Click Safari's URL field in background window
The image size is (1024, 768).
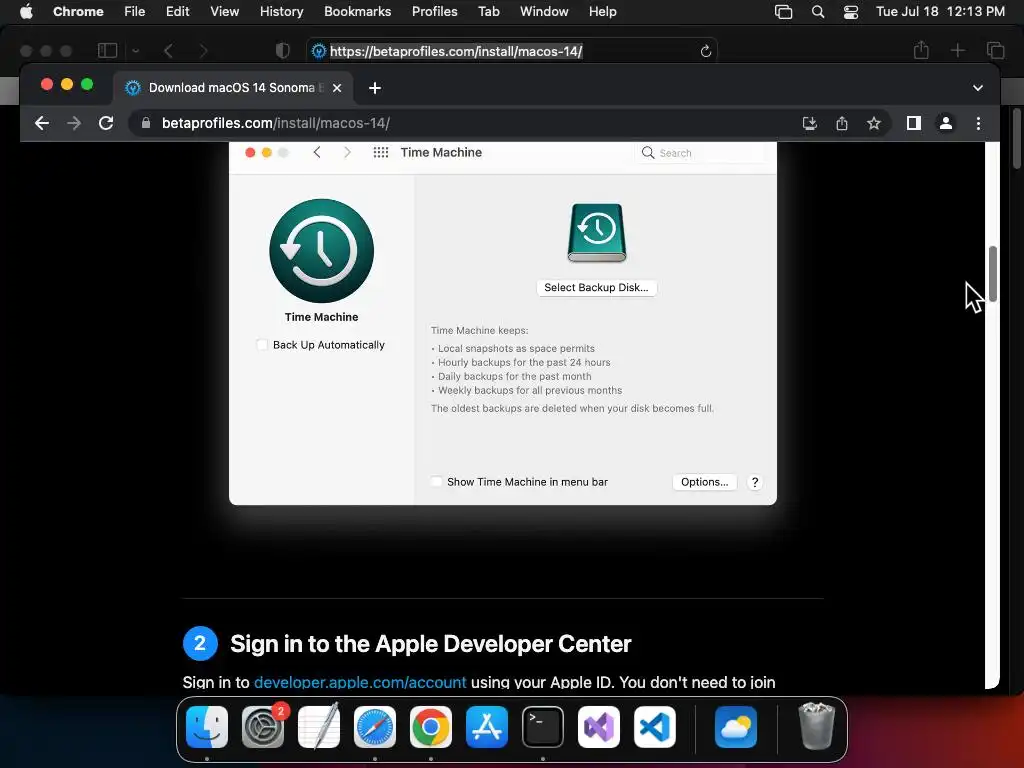tap(511, 51)
